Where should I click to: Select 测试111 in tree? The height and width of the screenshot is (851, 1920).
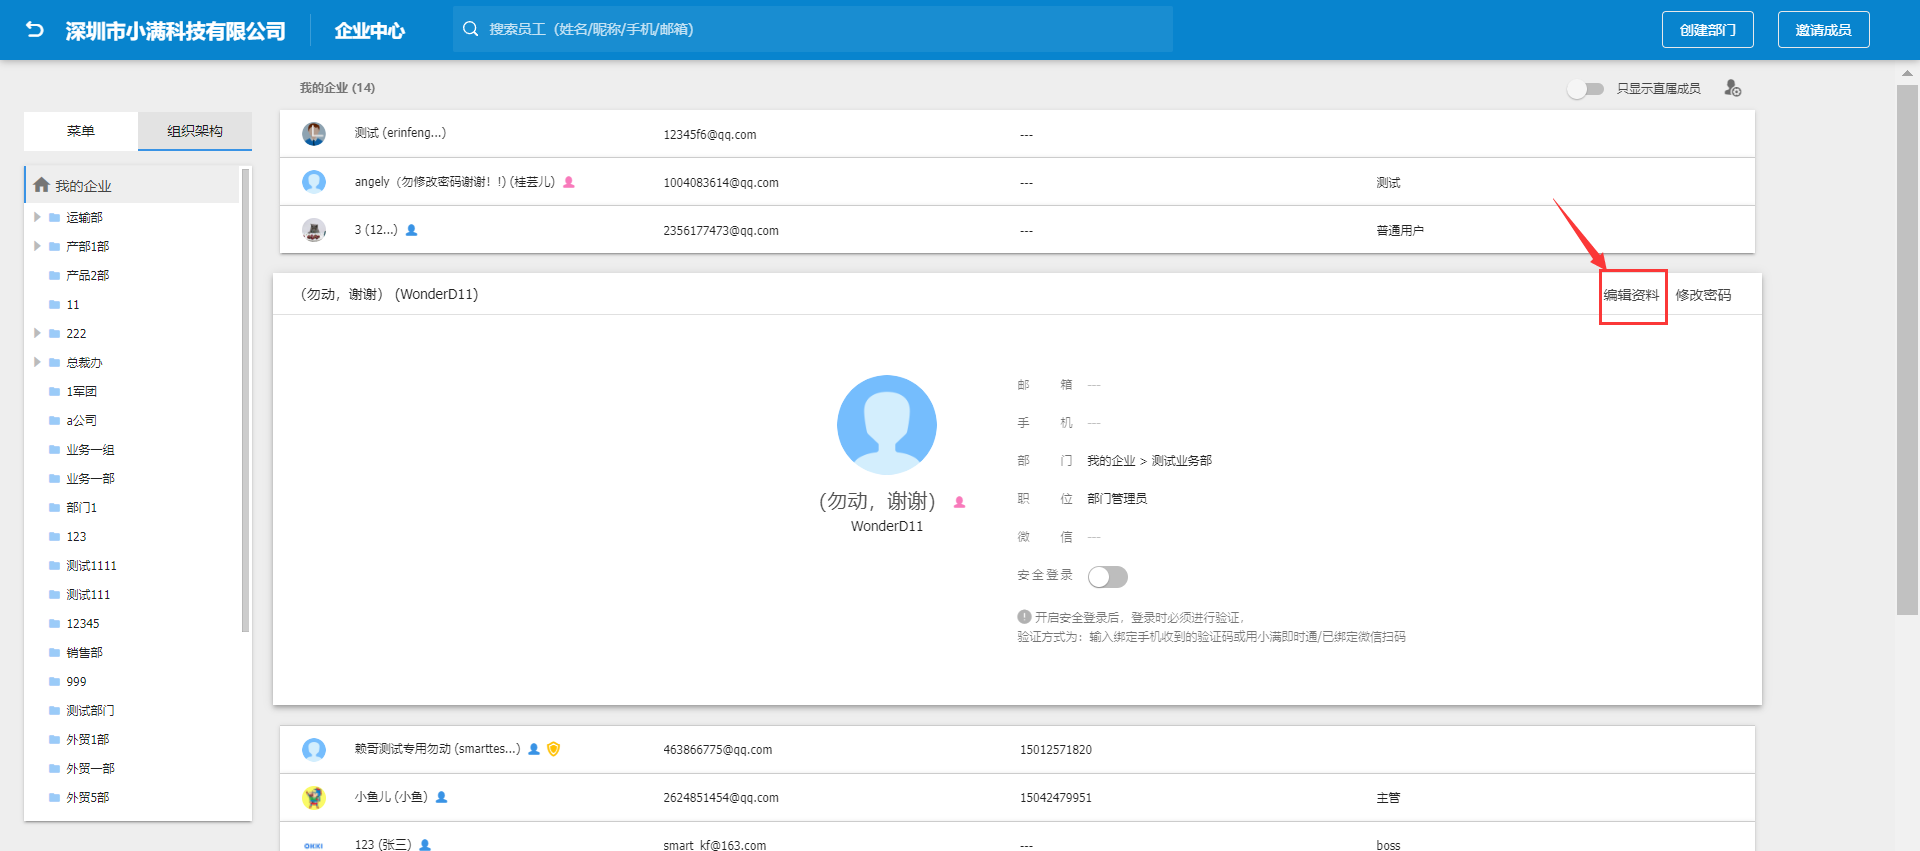coord(88,594)
